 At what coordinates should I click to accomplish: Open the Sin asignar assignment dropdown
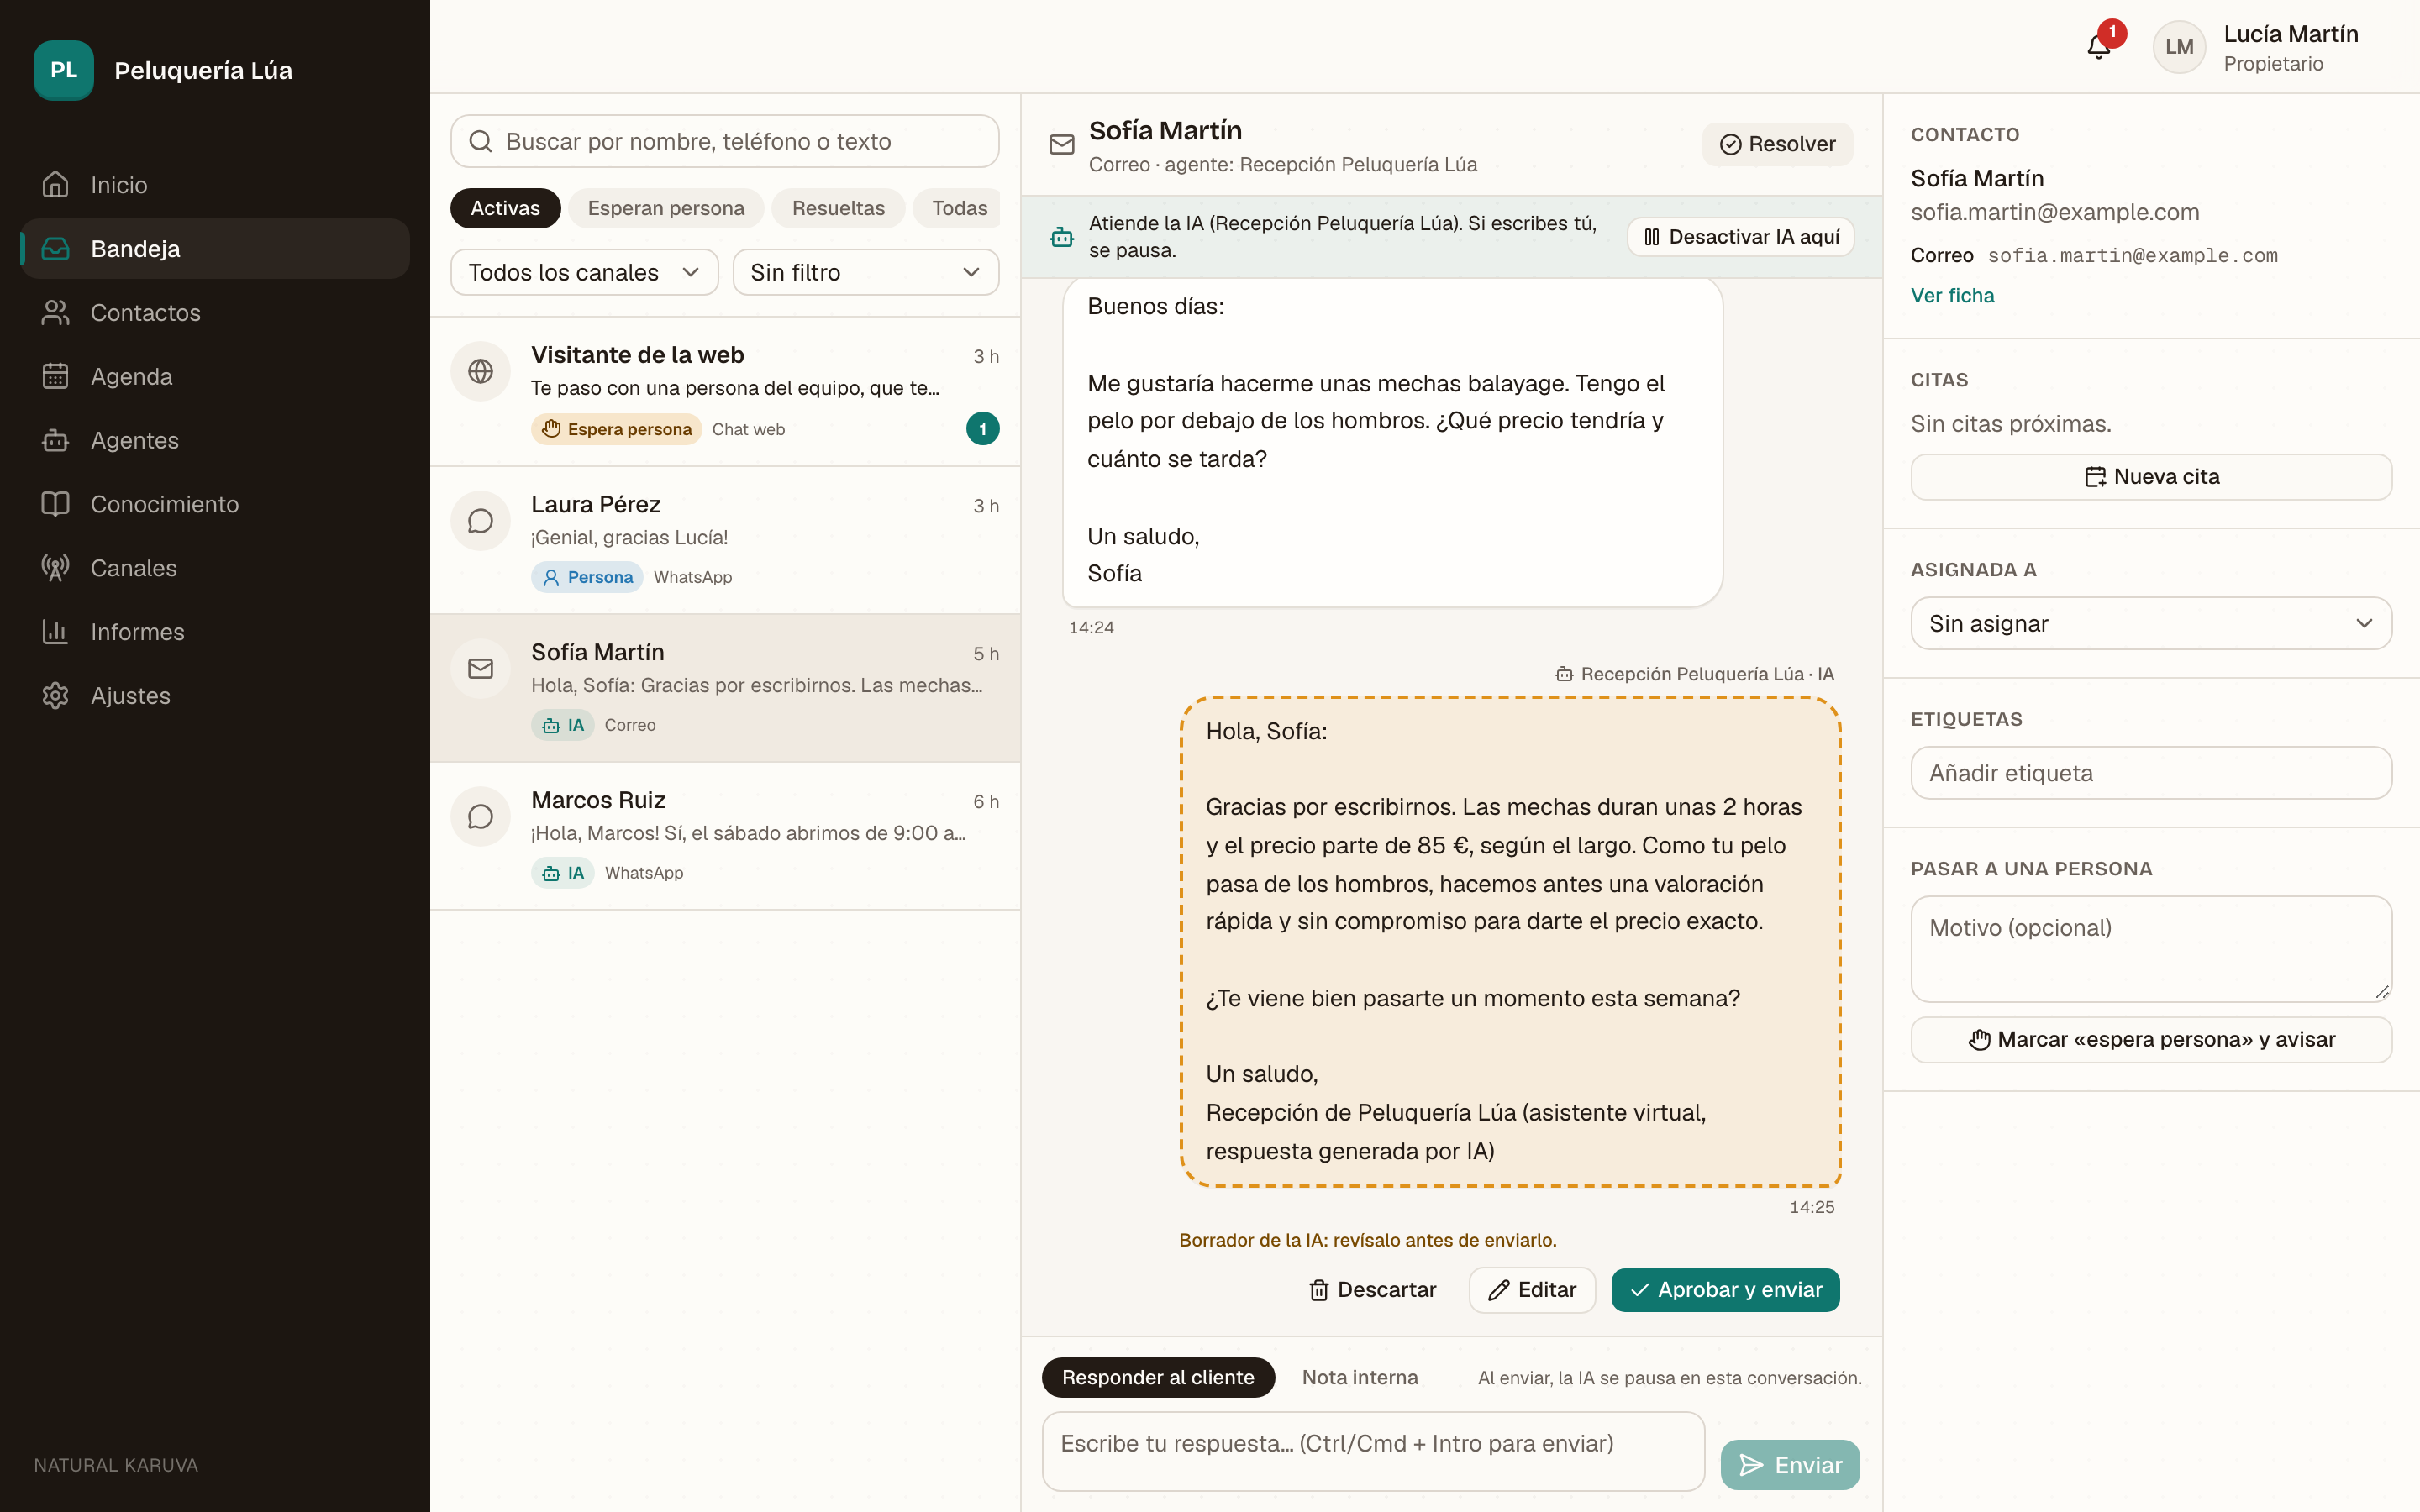[2151, 623]
